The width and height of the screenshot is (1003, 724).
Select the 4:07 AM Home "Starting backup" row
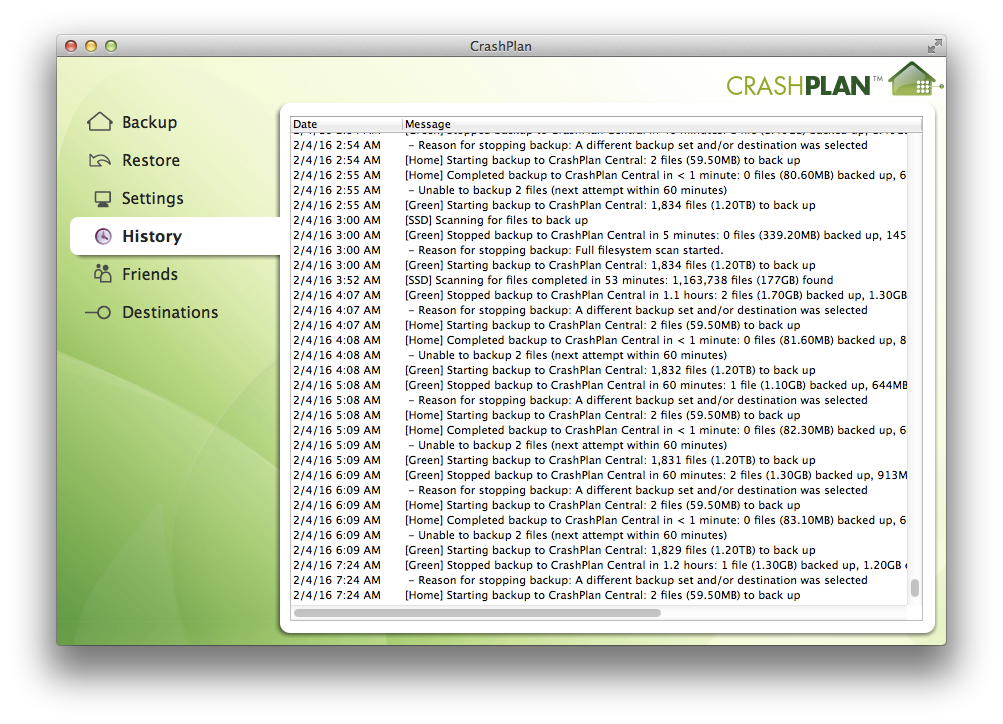[x=599, y=326]
